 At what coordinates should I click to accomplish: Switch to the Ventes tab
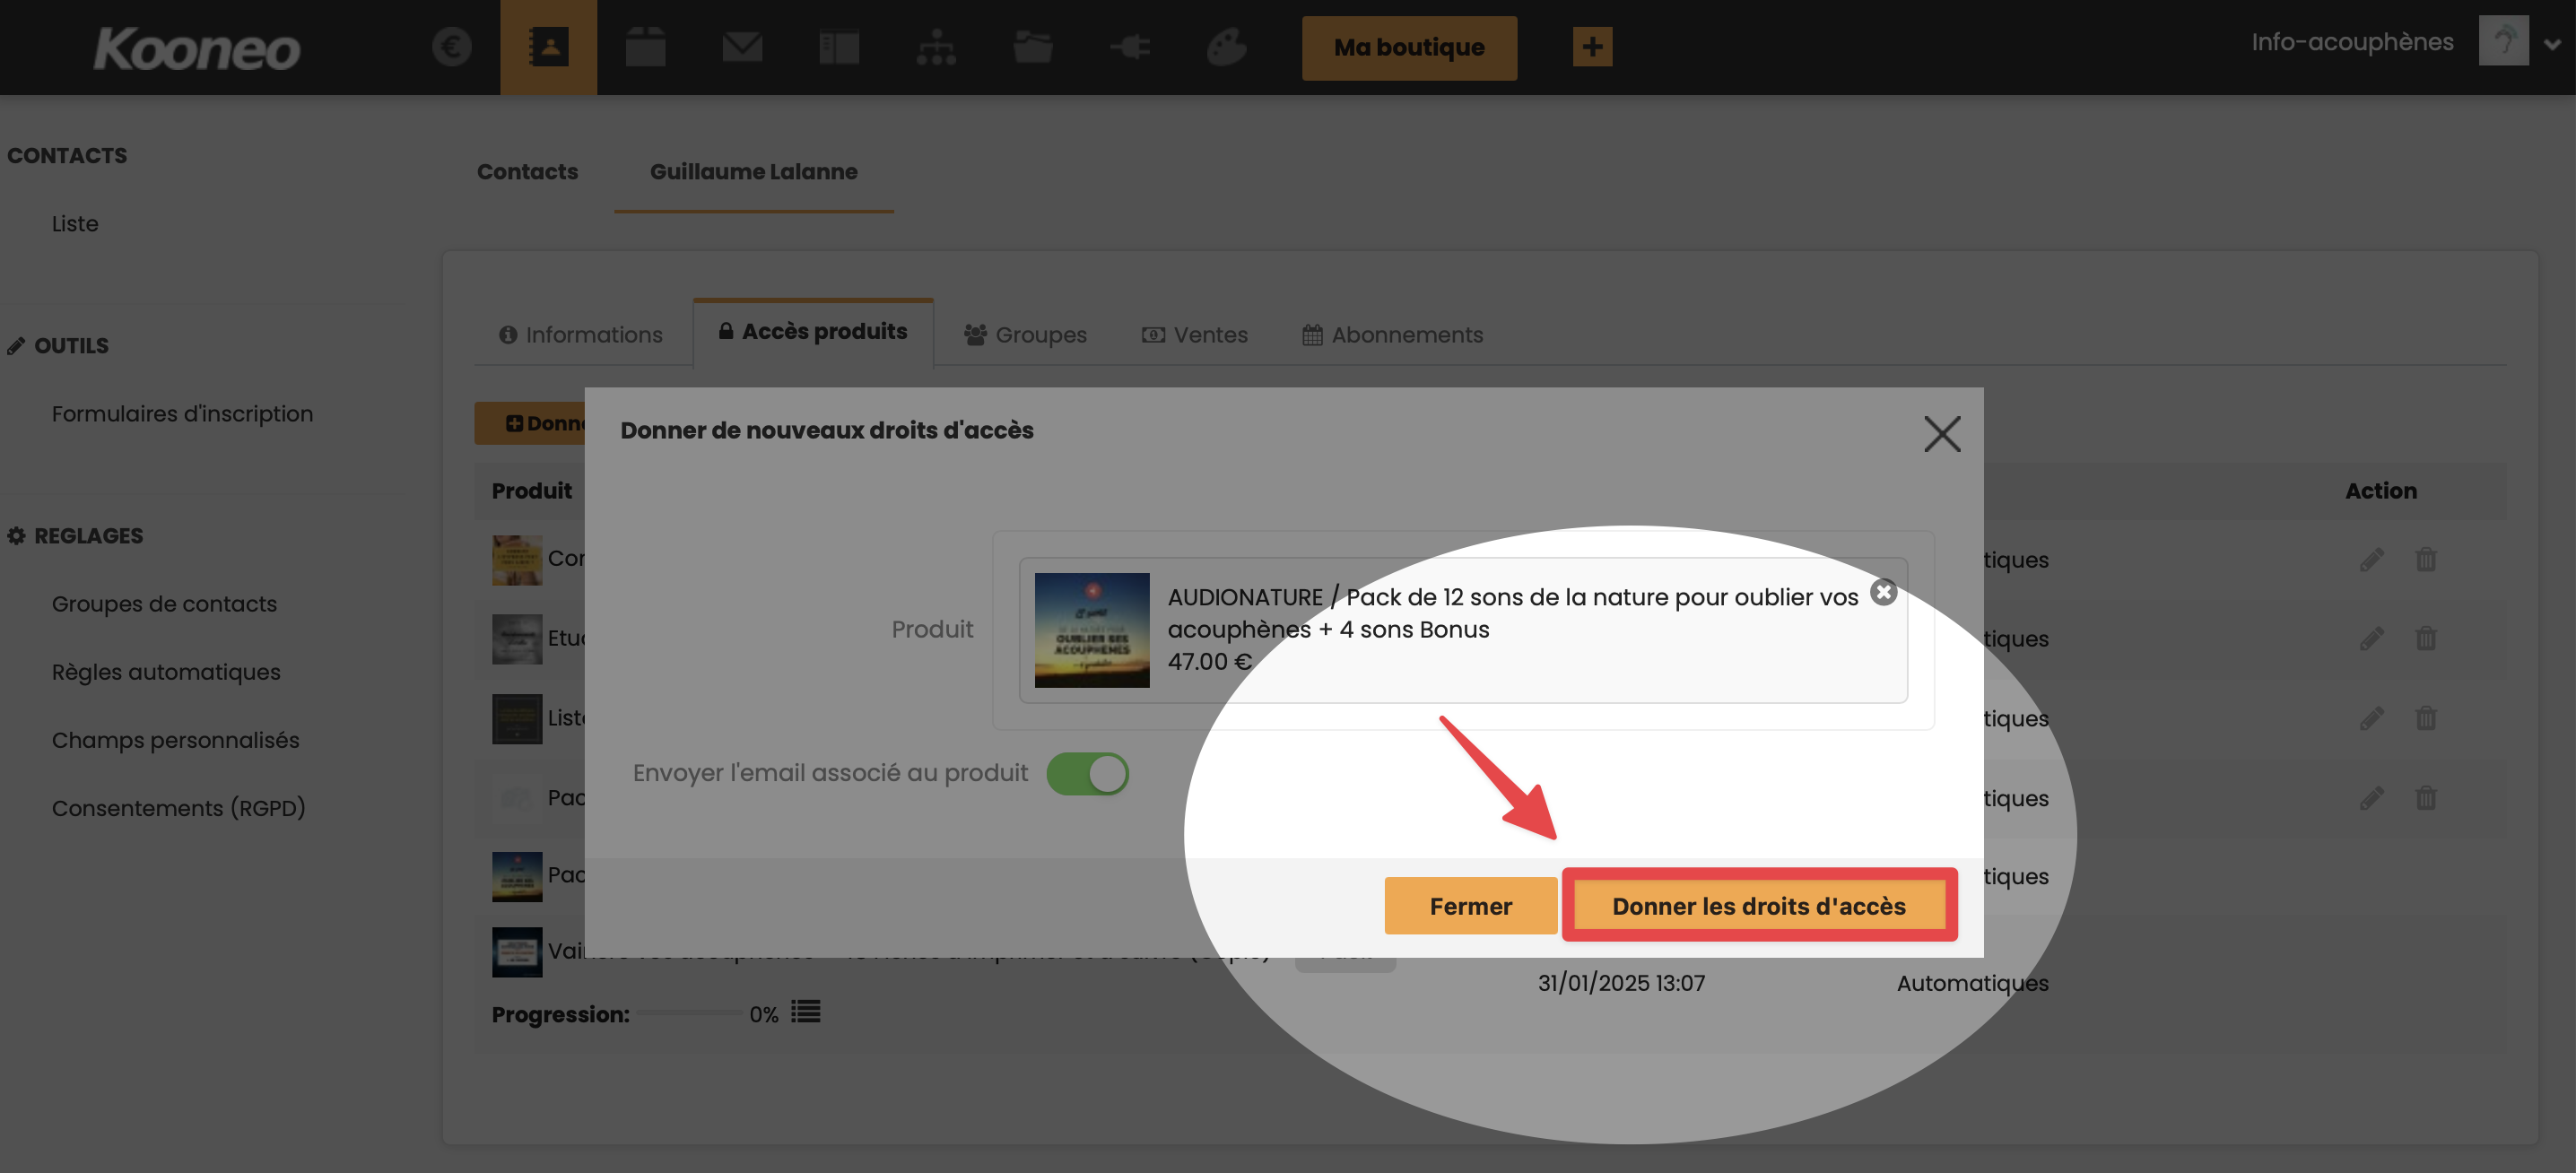coord(1195,335)
